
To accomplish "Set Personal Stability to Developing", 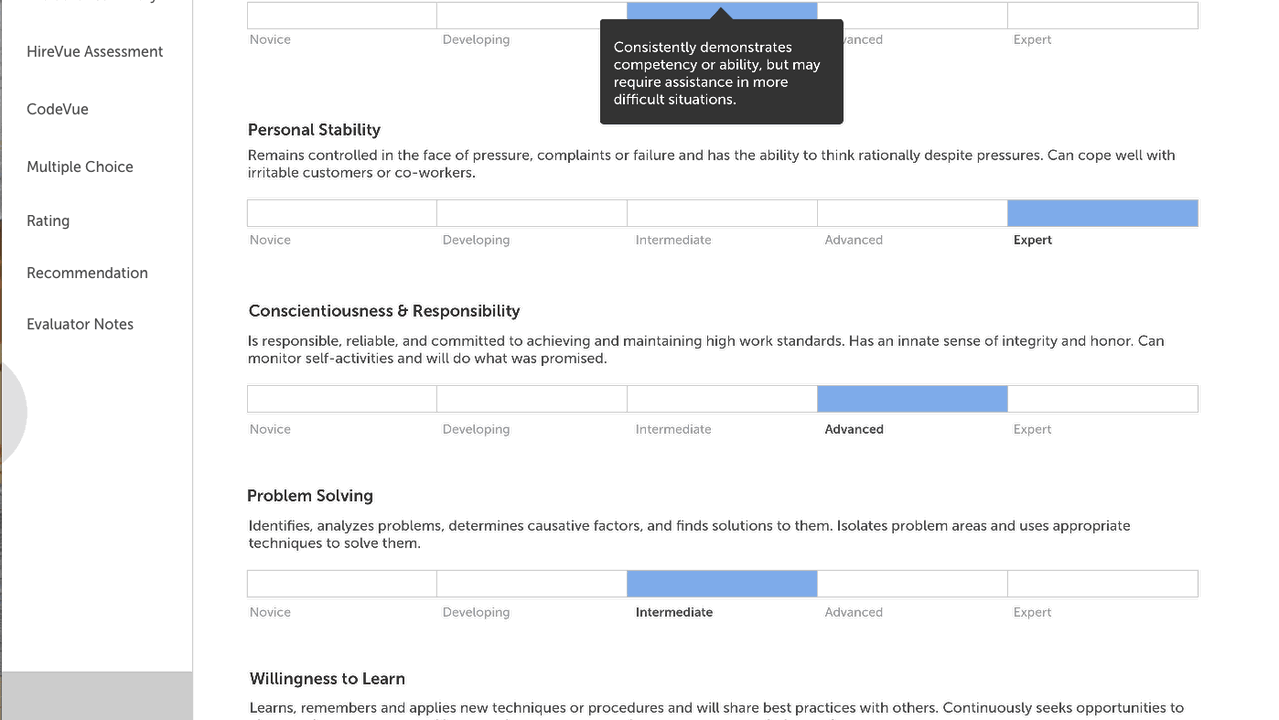I will [532, 213].
